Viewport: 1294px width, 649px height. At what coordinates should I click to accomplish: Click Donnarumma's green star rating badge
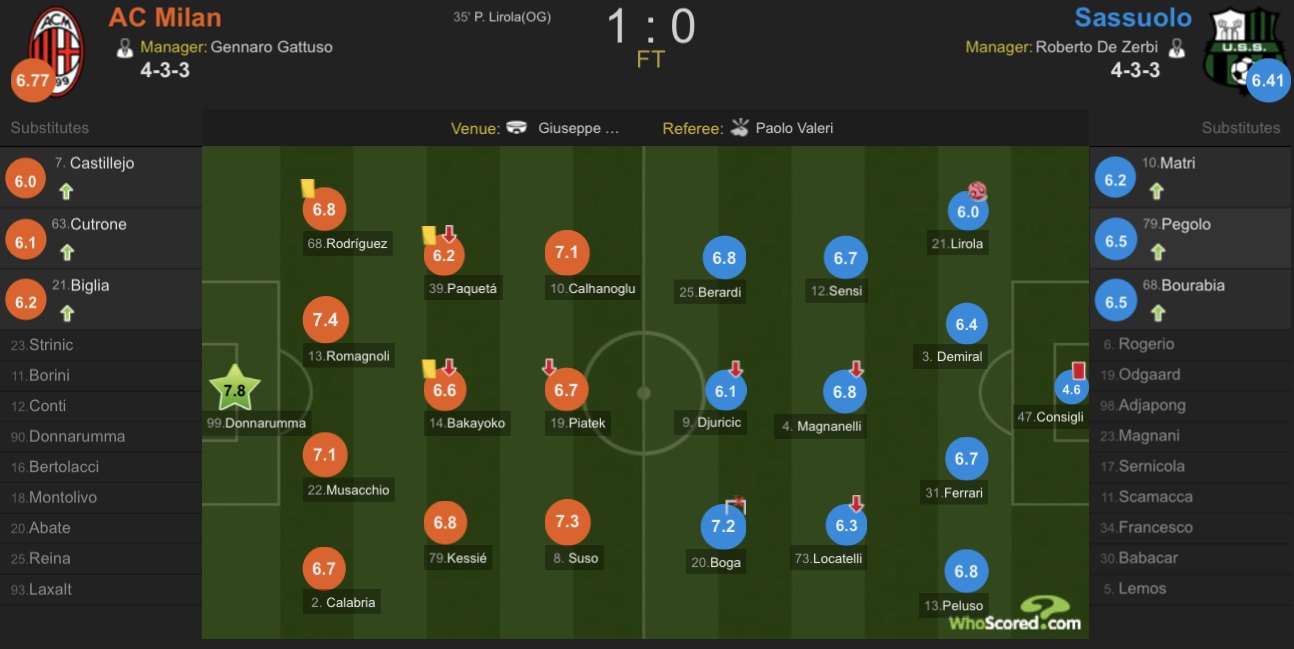tap(235, 391)
